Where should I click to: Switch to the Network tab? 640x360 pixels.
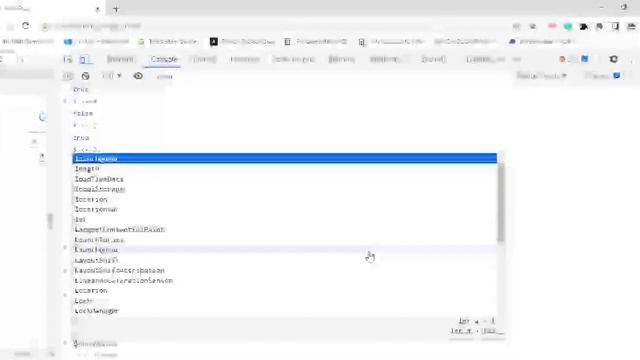245,59
